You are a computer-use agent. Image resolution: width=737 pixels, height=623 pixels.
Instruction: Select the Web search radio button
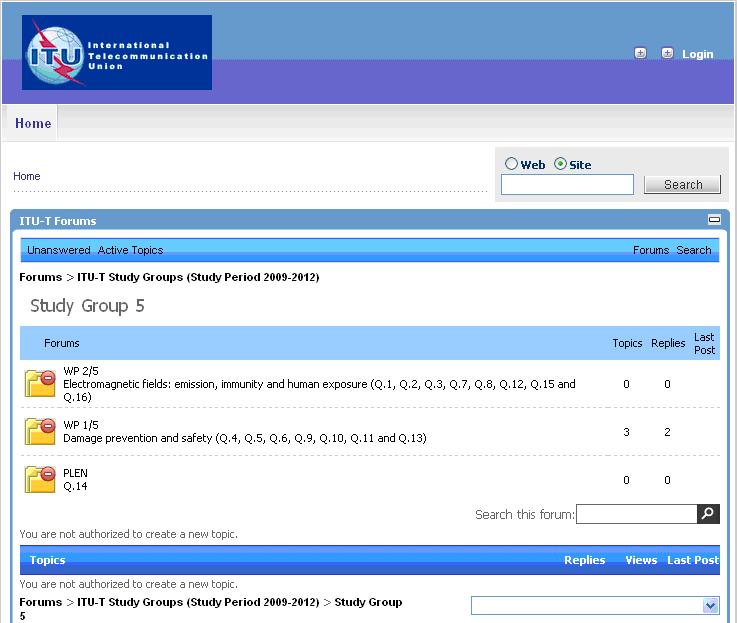pos(511,164)
